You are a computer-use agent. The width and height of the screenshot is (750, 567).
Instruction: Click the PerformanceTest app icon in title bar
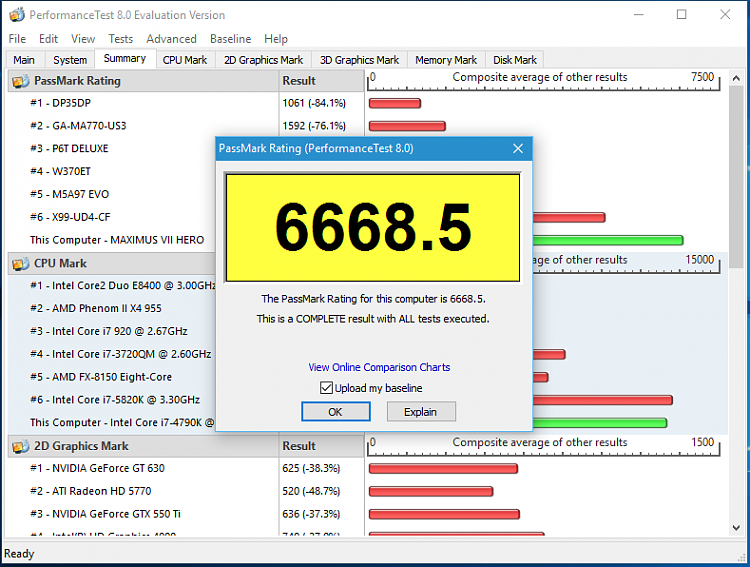pos(17,15)
